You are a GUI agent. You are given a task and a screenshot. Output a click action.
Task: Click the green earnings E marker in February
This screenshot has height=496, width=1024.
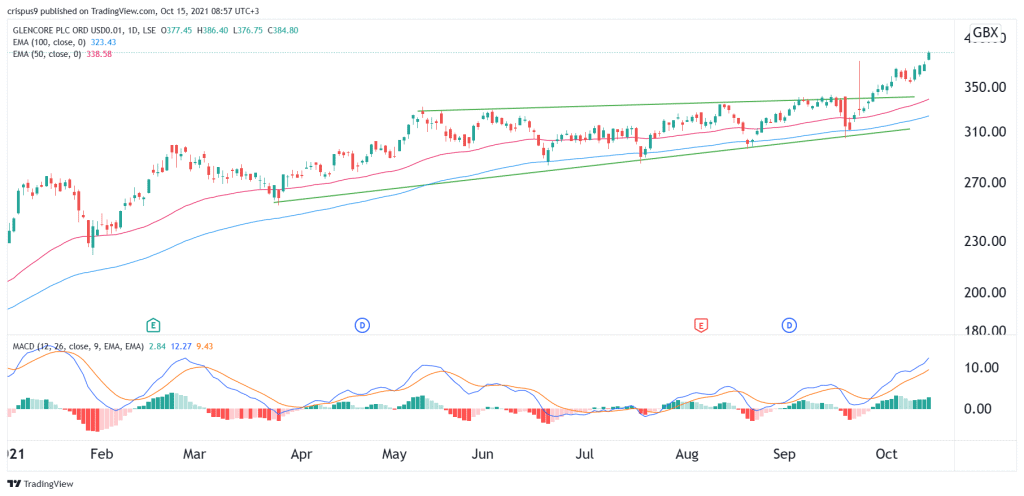tap(153, 324)
